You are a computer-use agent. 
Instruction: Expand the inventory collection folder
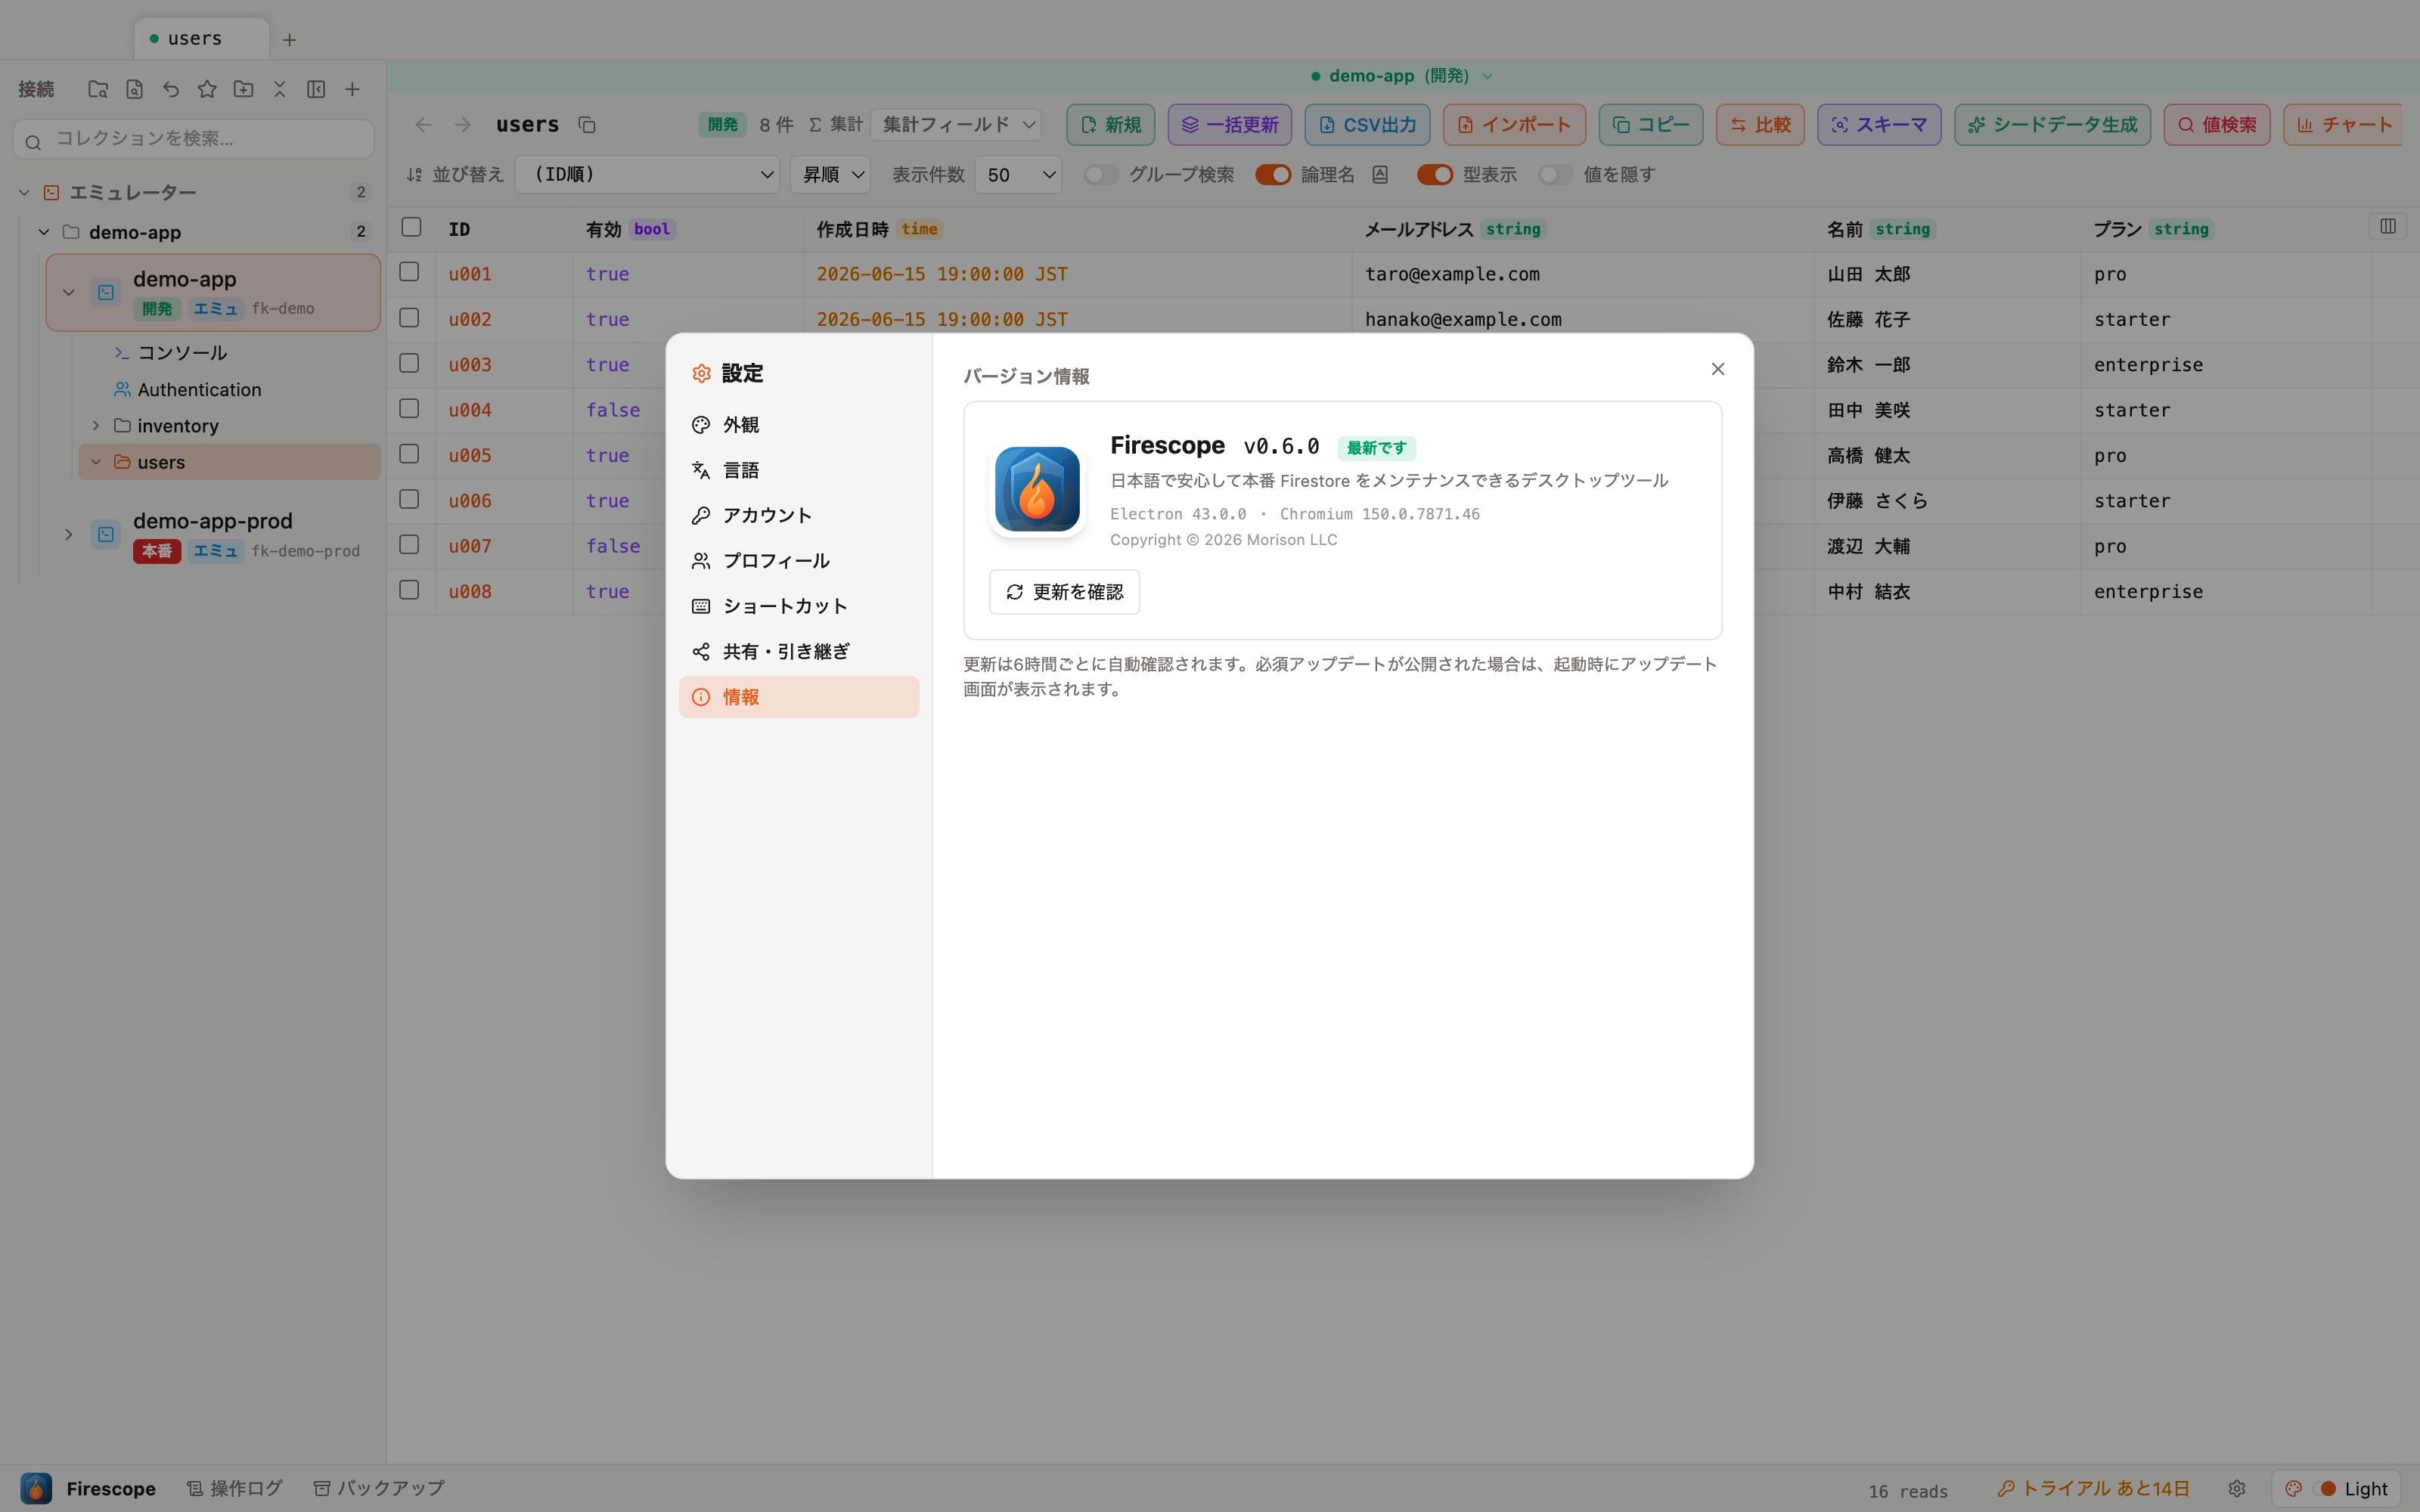pos(96,426)
